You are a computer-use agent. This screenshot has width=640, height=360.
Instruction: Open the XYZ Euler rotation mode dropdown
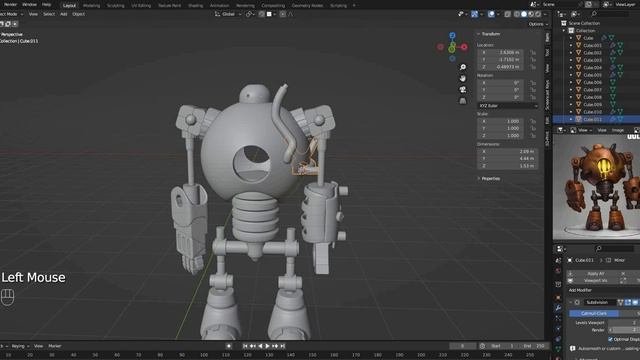click(508, 106)
